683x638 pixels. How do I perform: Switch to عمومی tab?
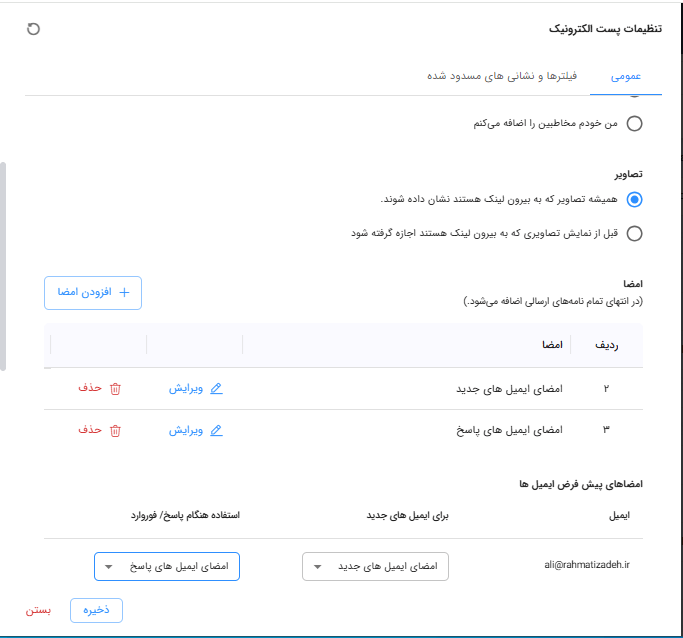pos(626,76)
